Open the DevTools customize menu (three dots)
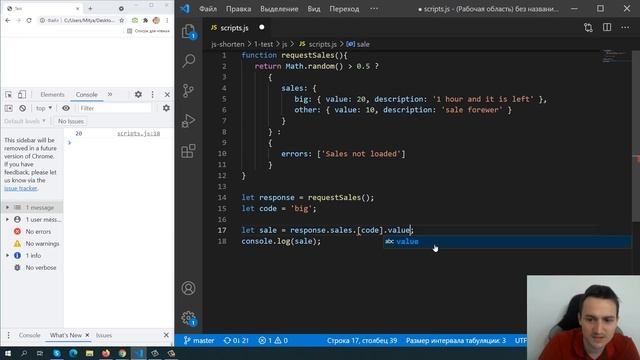 [153, 94]
